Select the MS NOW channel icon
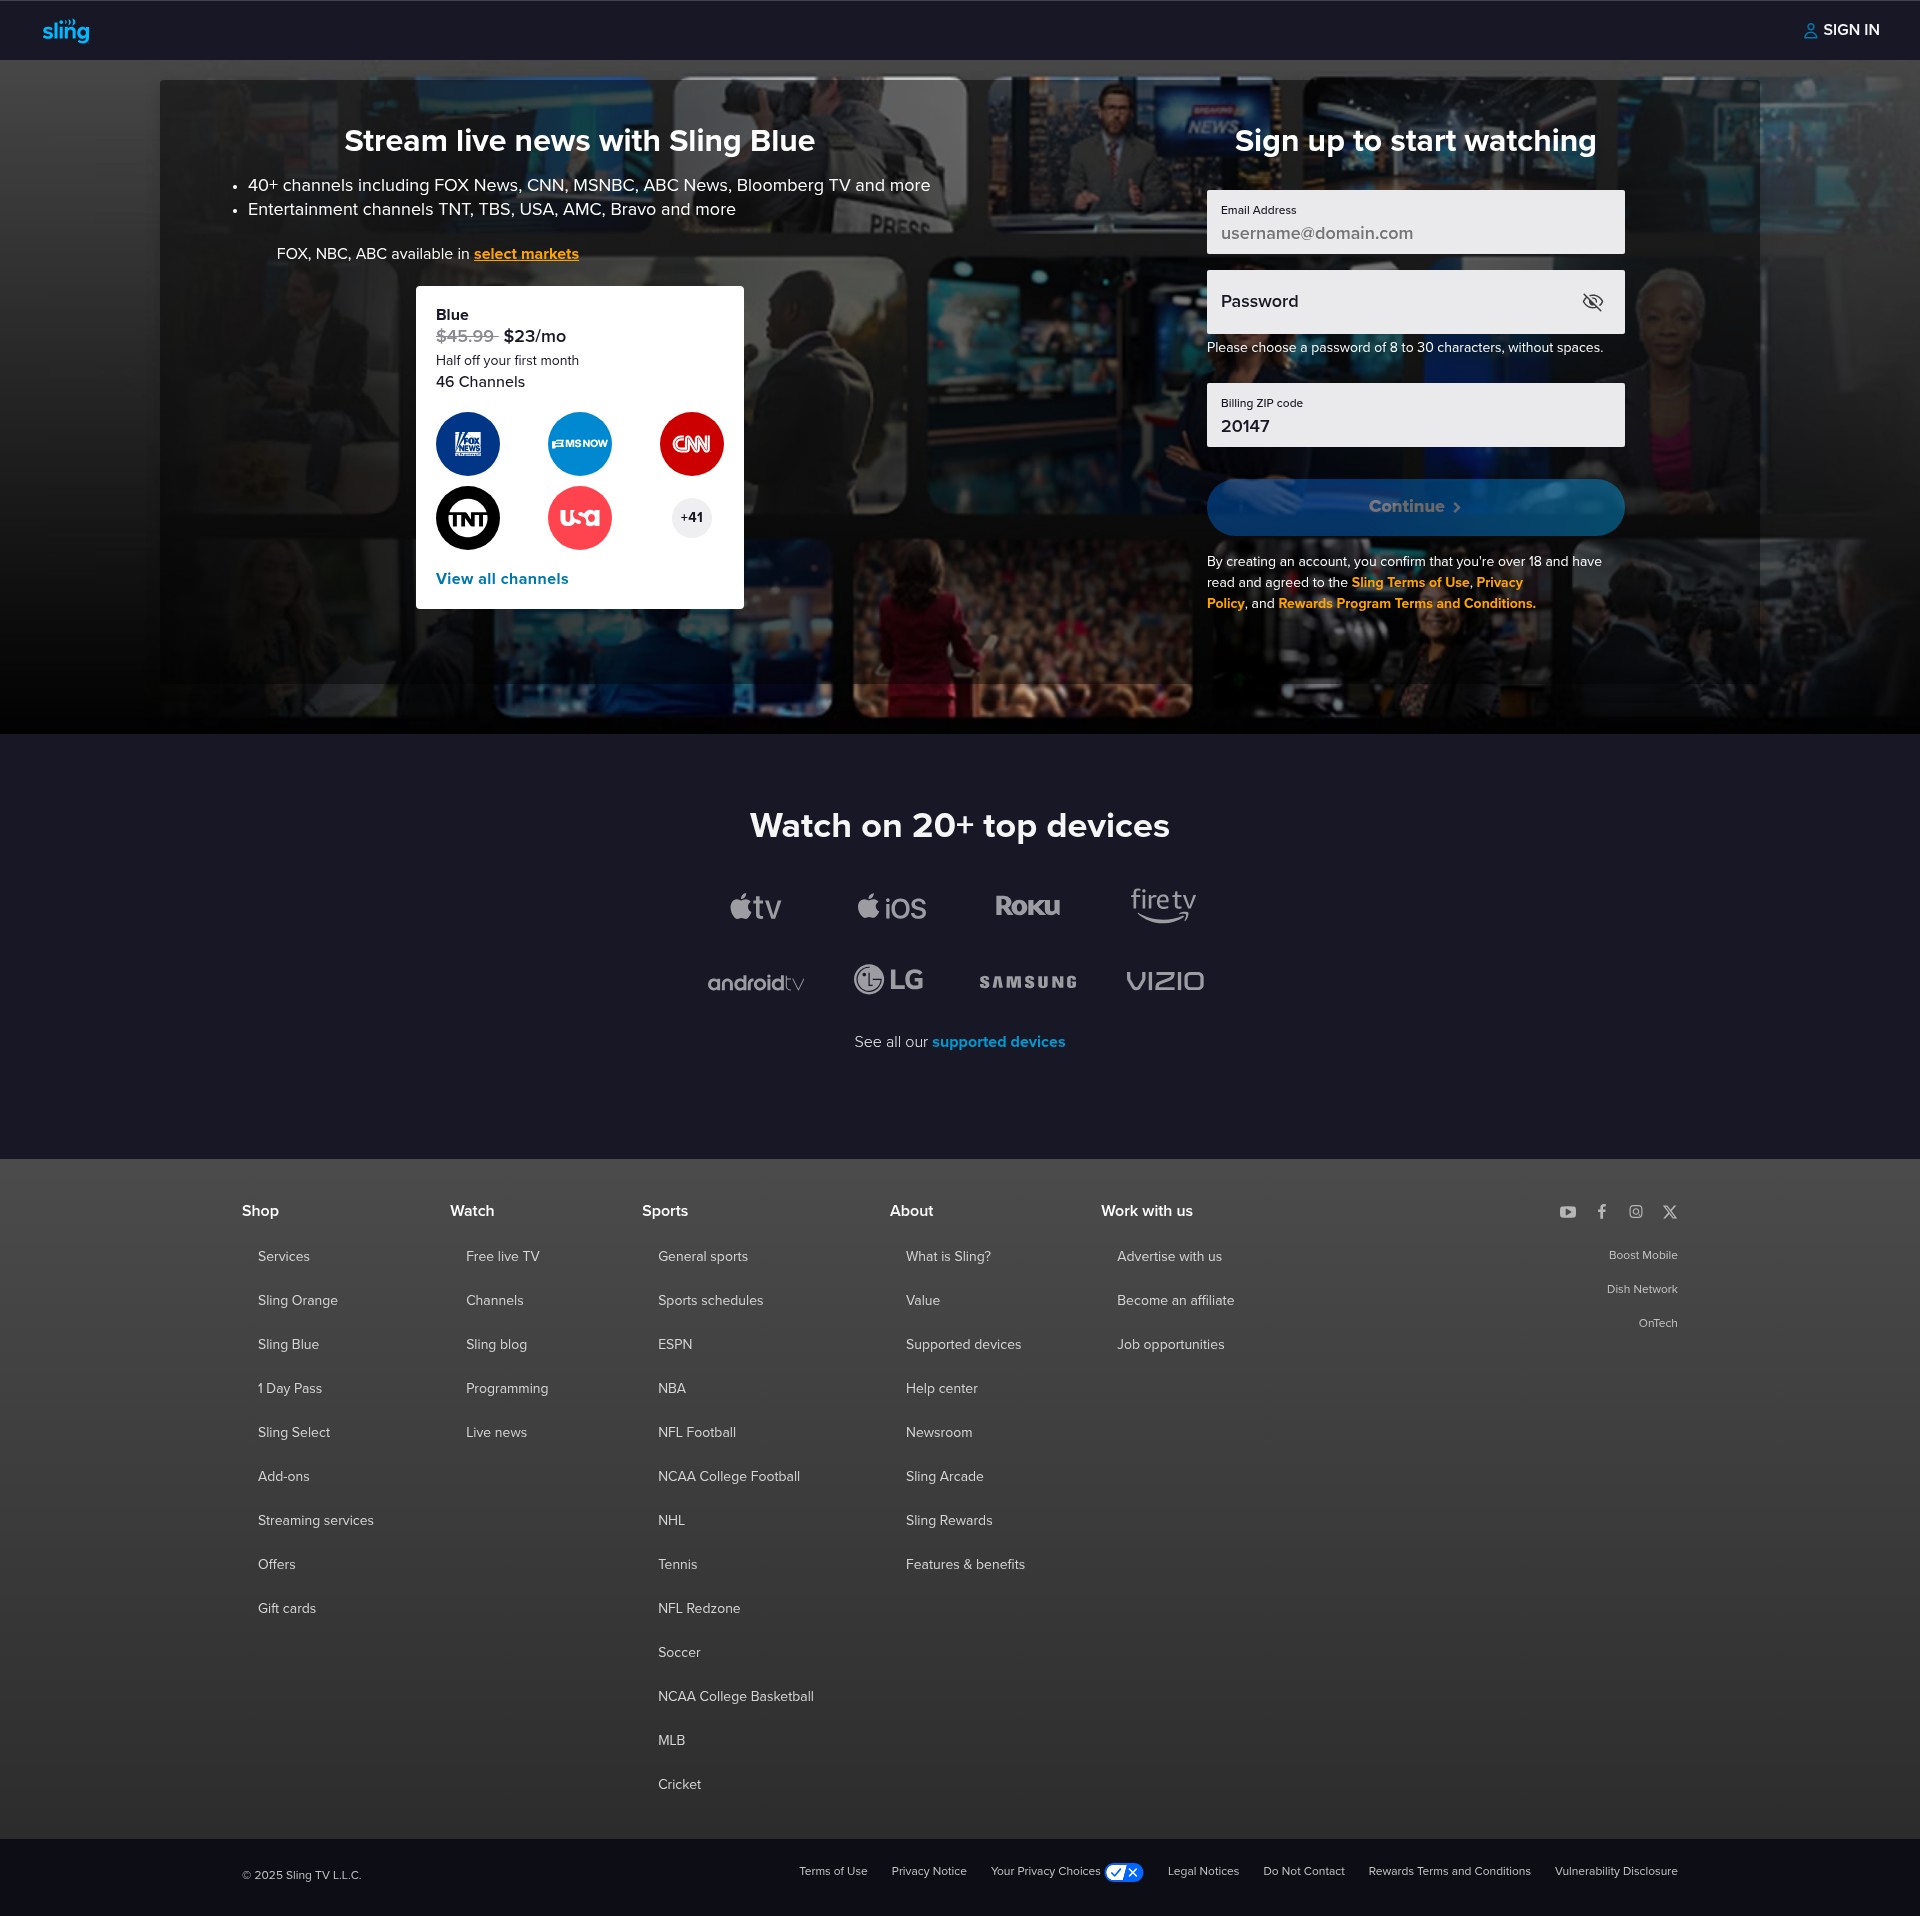 (580, 444)
